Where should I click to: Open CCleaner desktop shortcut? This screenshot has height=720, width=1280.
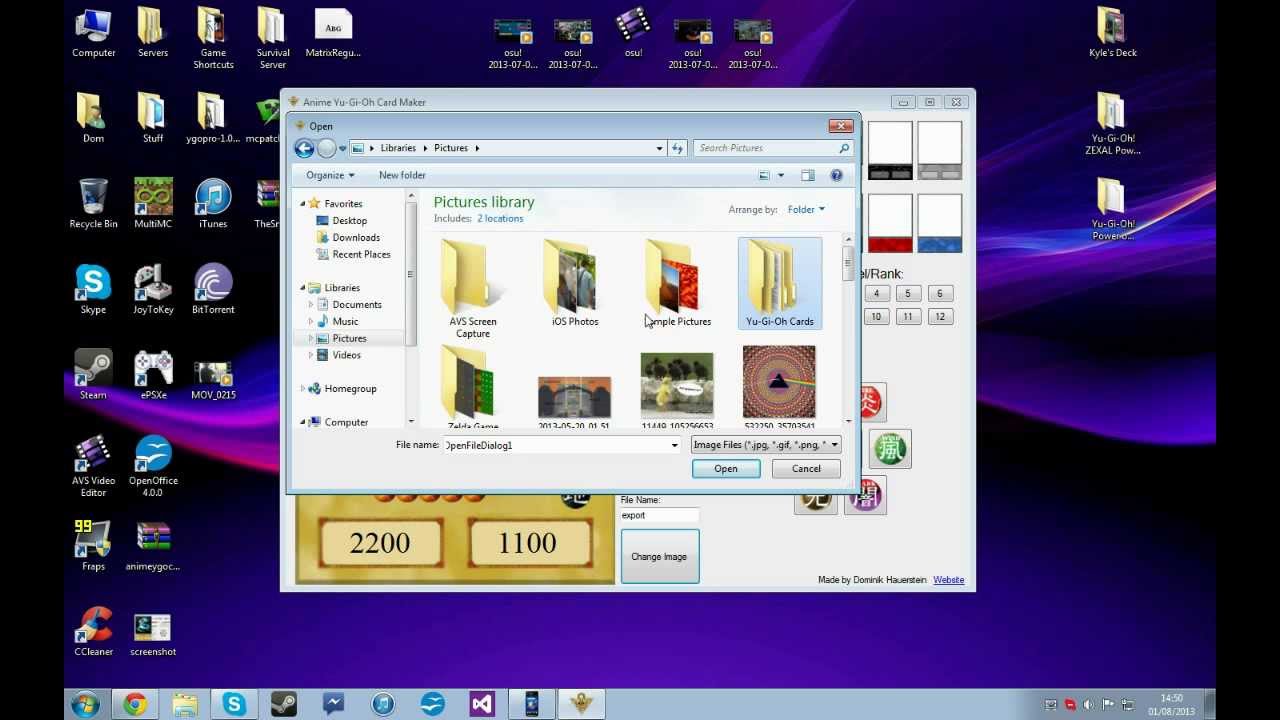coord(93,632)
